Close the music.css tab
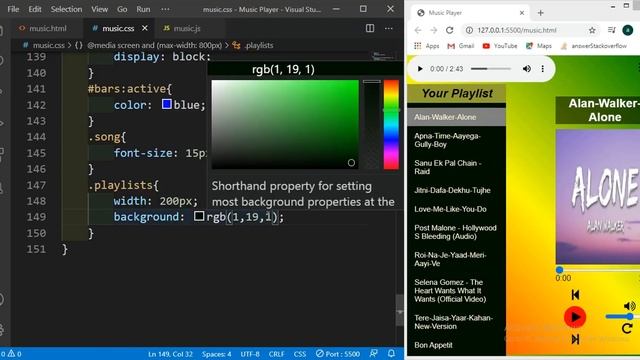 [144, 28]
